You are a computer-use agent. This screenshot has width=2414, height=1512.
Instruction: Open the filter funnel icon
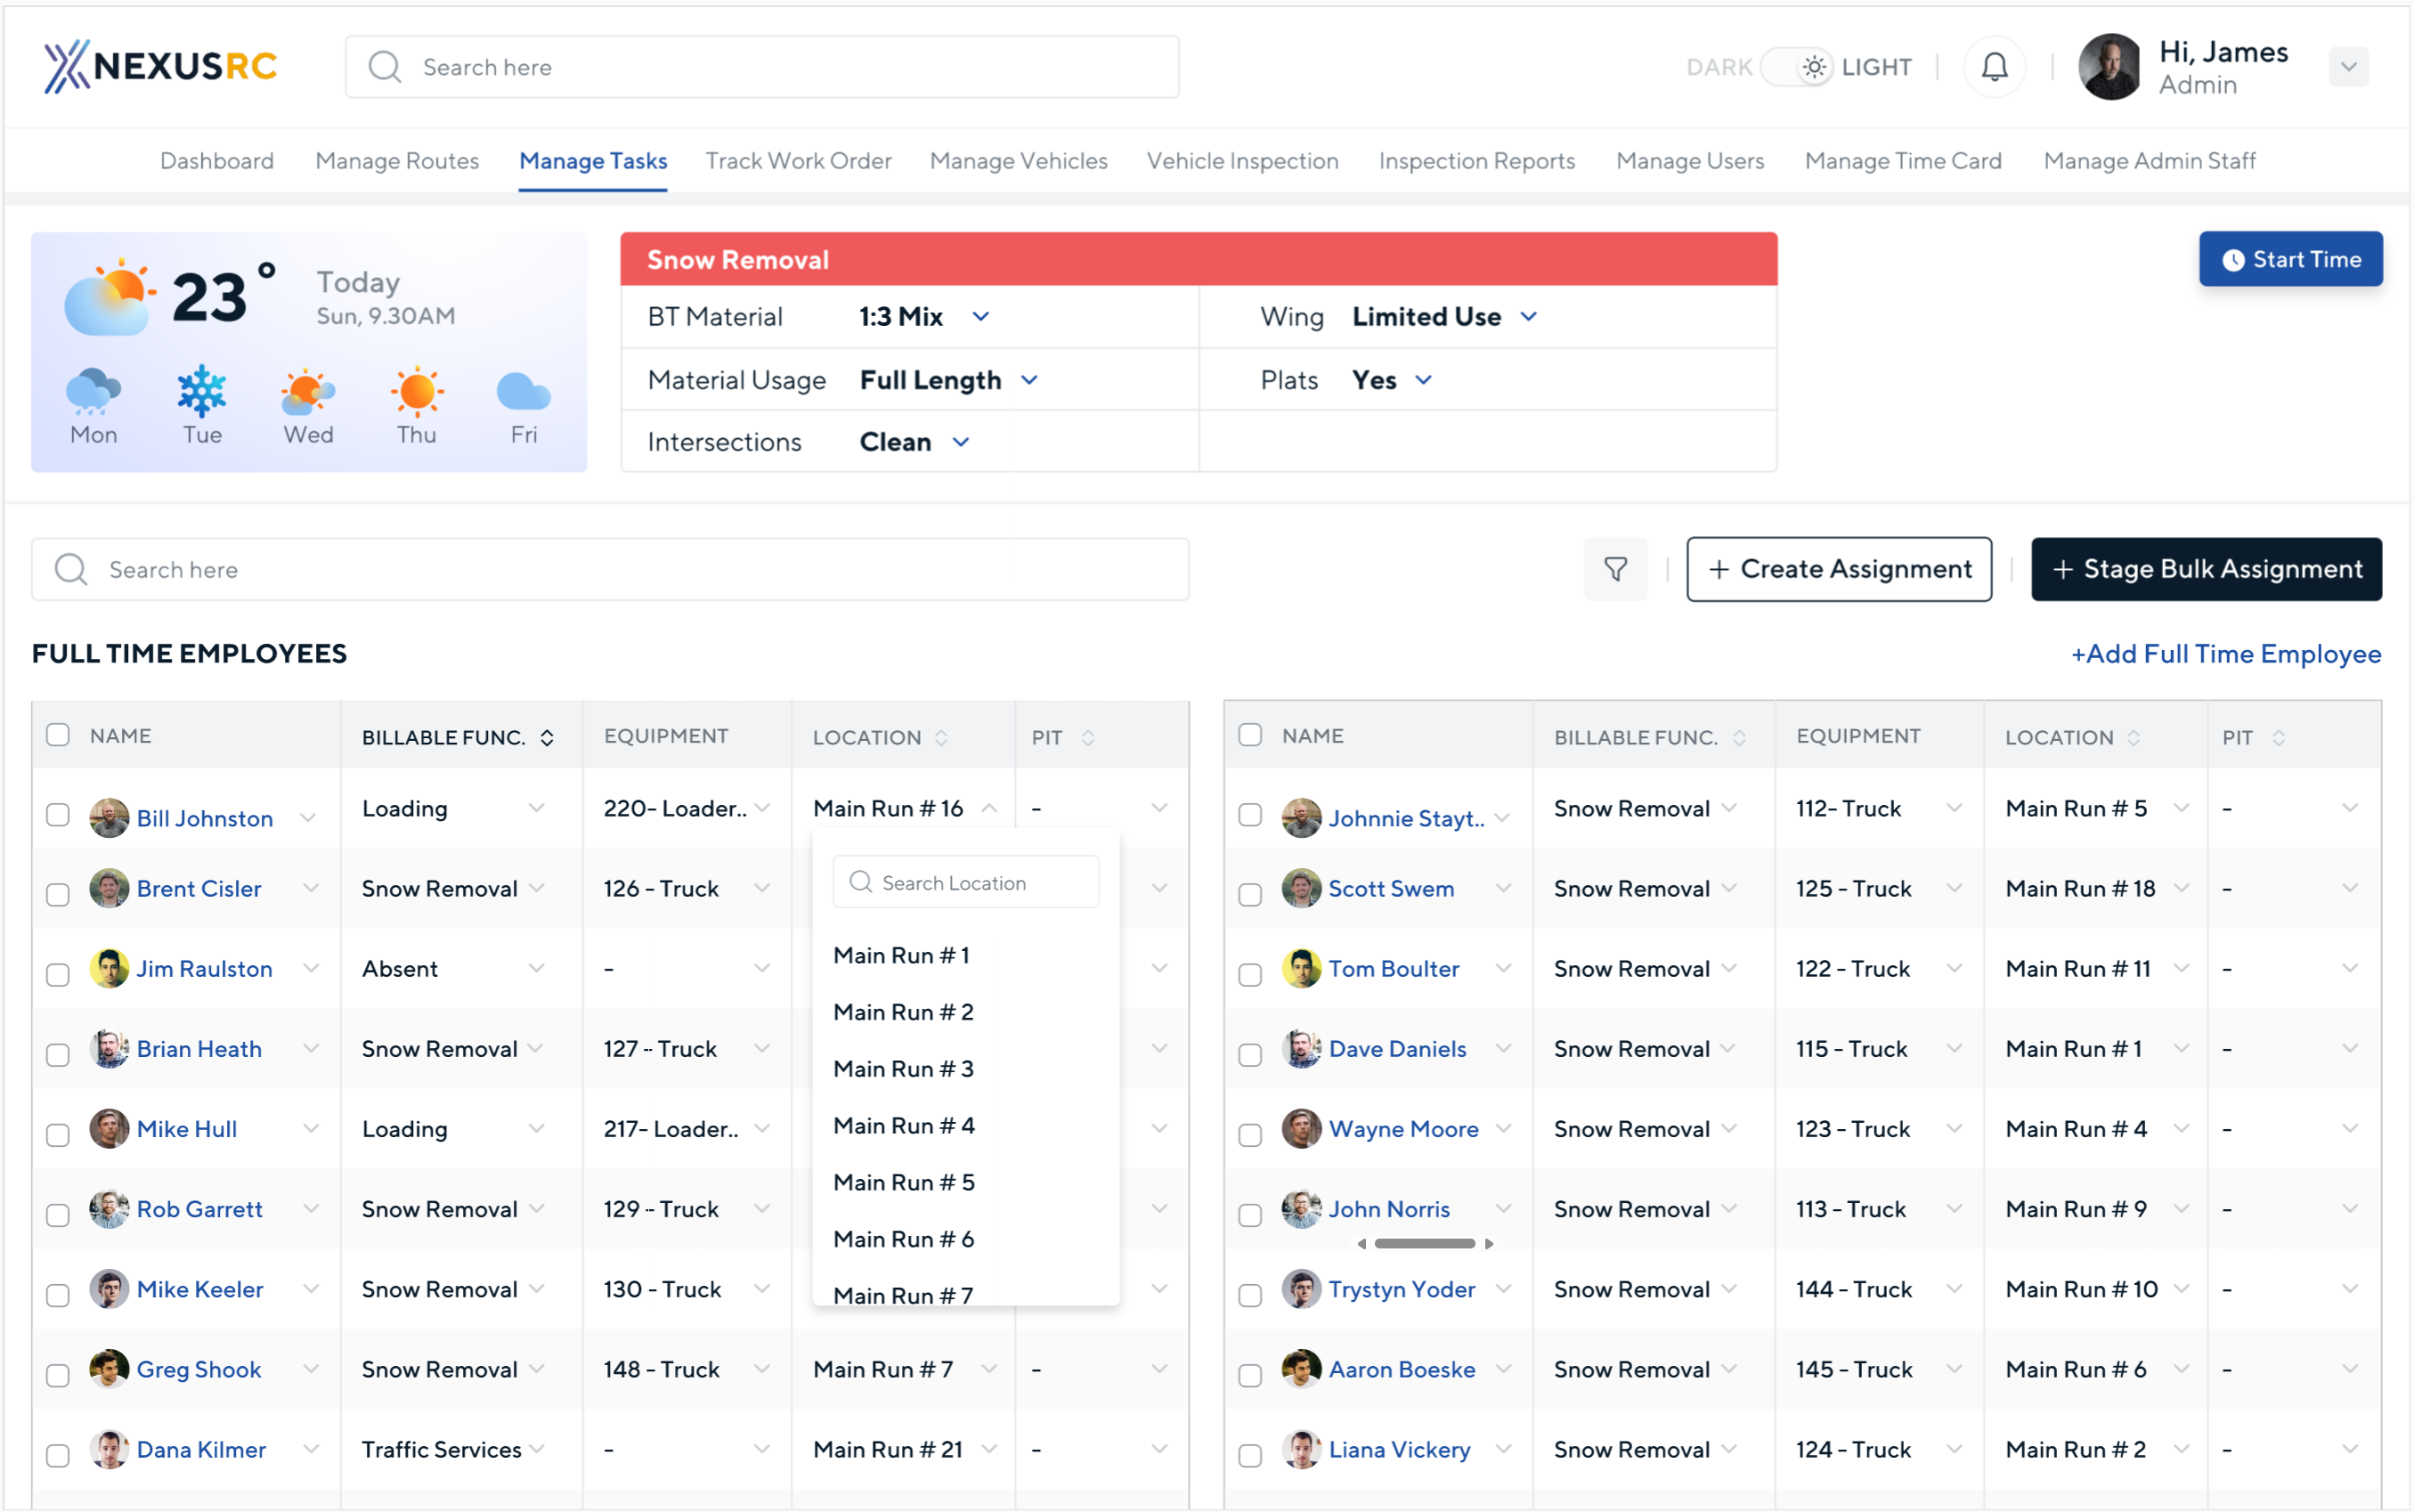click(x=1615, y=569)
